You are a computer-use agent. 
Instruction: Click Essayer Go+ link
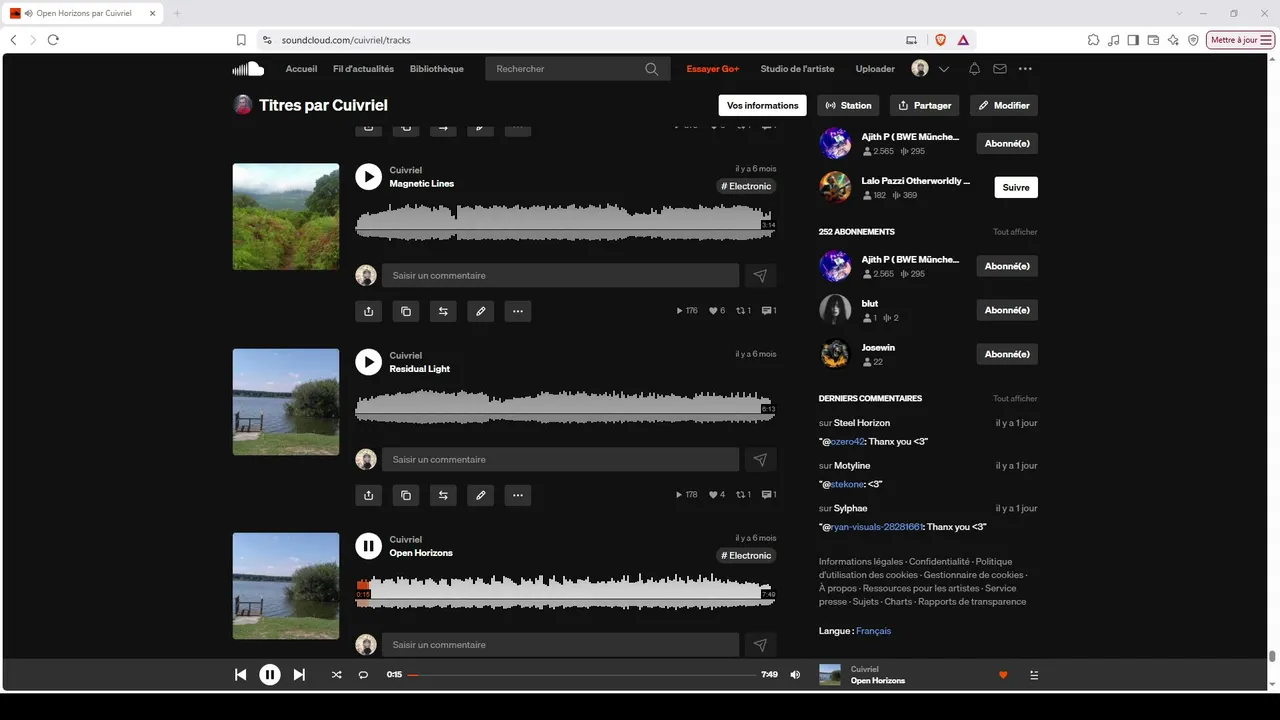(x=713, y=69)
